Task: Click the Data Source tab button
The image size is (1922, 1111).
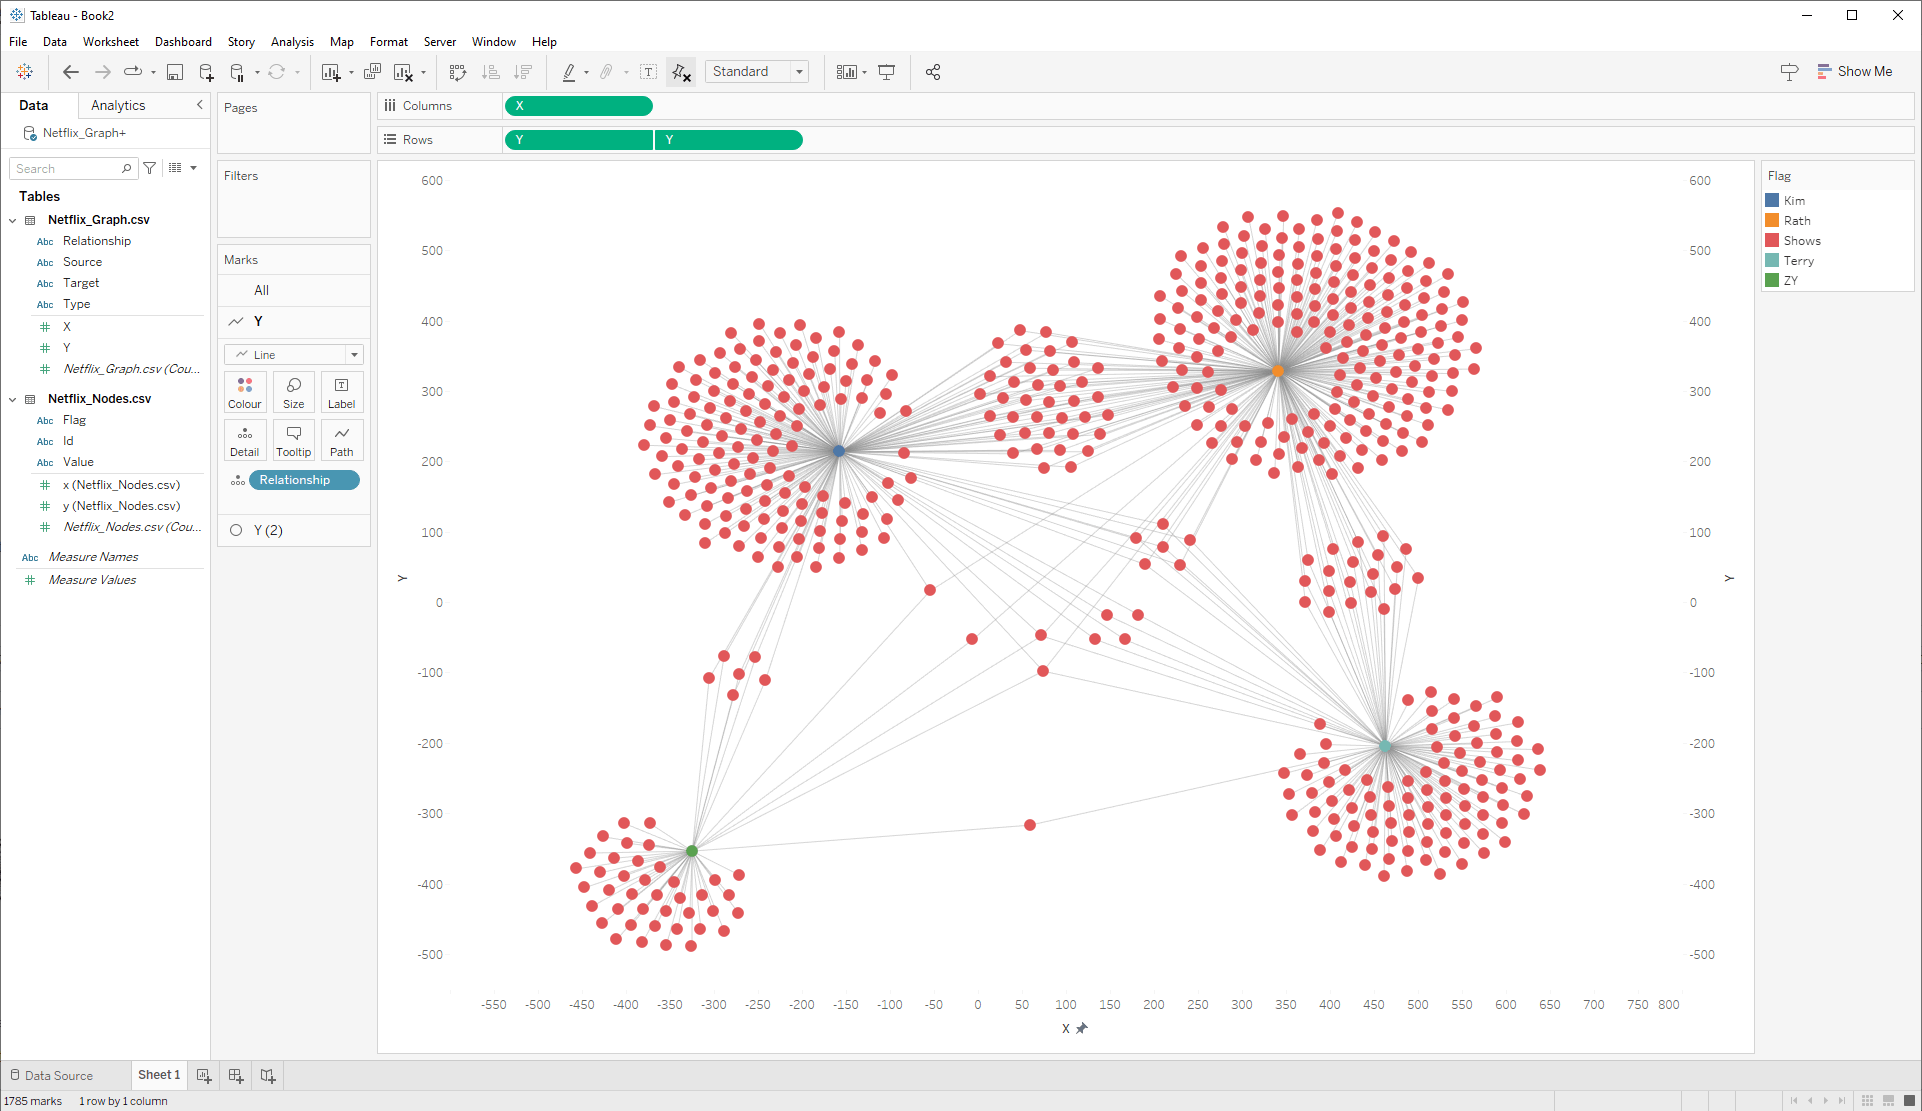Action: tap(52, 1075)
